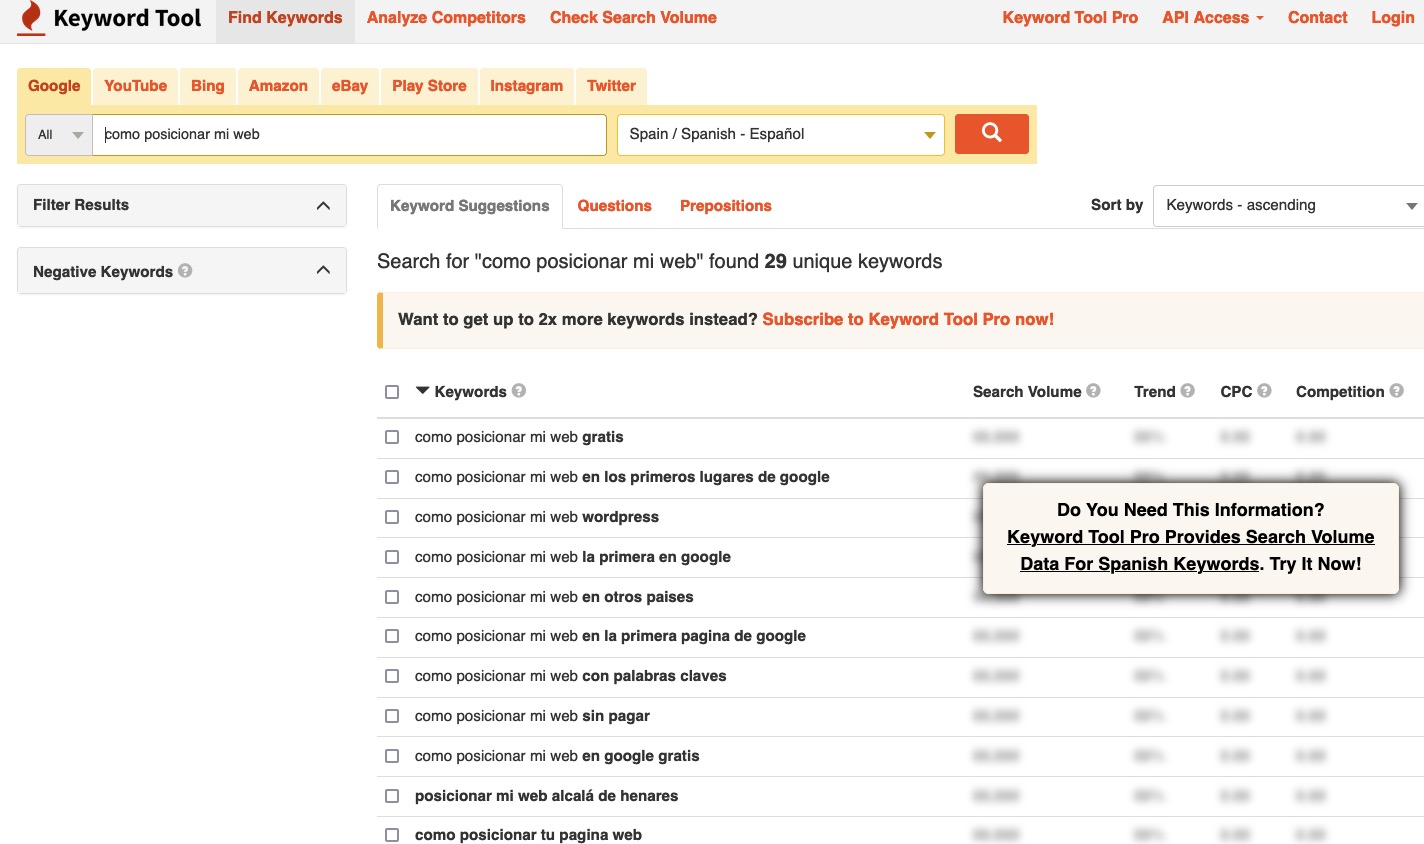Check the 'alcalá de henares' keyword row
This screenshot has width=1424, height=844.
coord(392,796)
